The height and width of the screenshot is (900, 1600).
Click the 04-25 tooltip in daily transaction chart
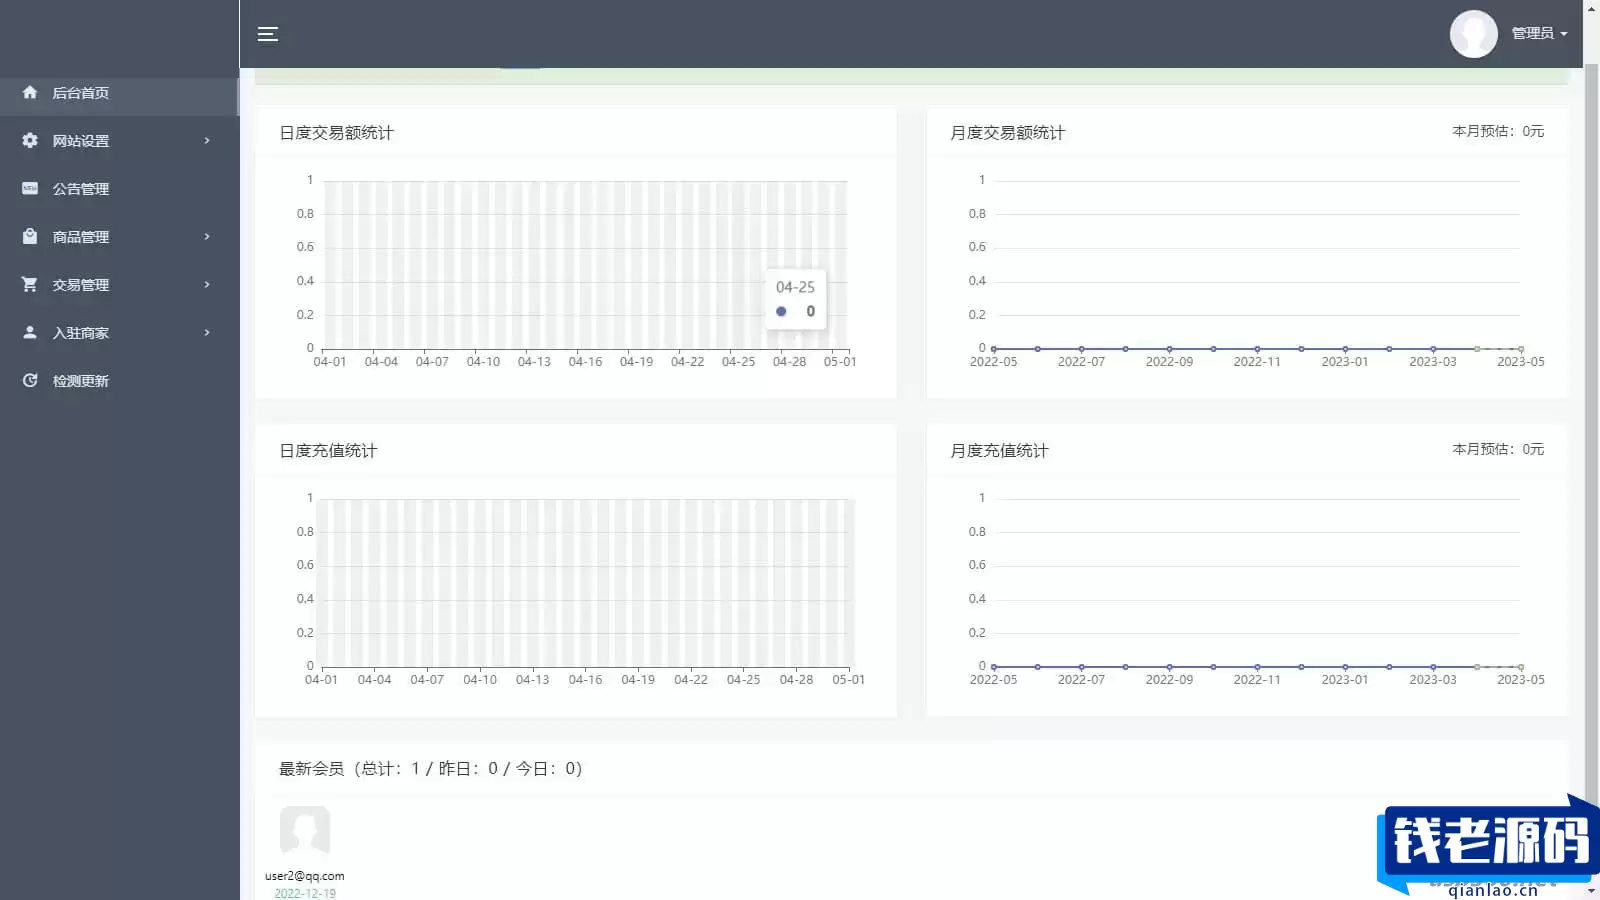pos(796,299)
